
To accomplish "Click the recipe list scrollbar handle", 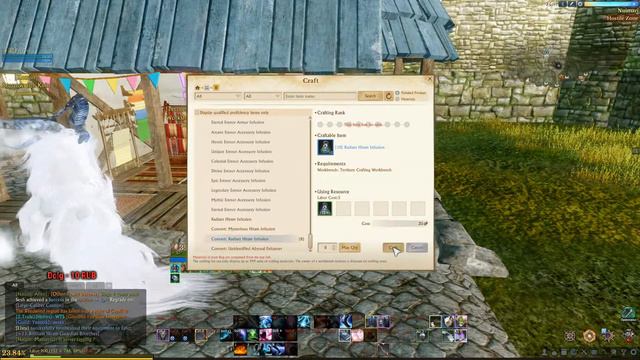I will (310, 241).
